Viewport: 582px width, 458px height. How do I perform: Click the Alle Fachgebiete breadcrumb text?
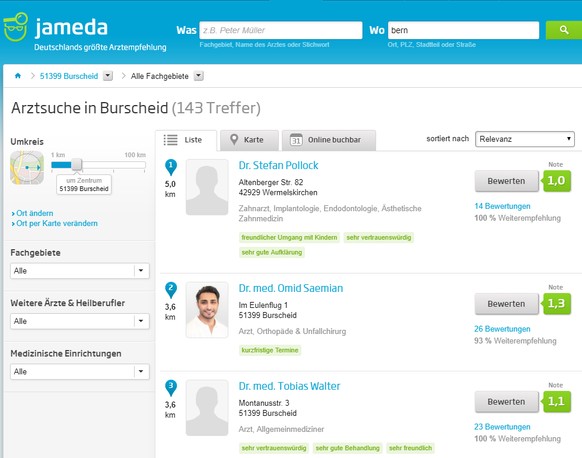click(160, 76)
